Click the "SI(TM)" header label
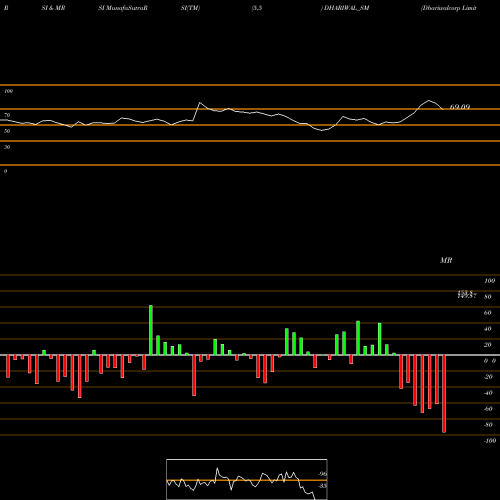The image size is (500, 500). point(190,8)
